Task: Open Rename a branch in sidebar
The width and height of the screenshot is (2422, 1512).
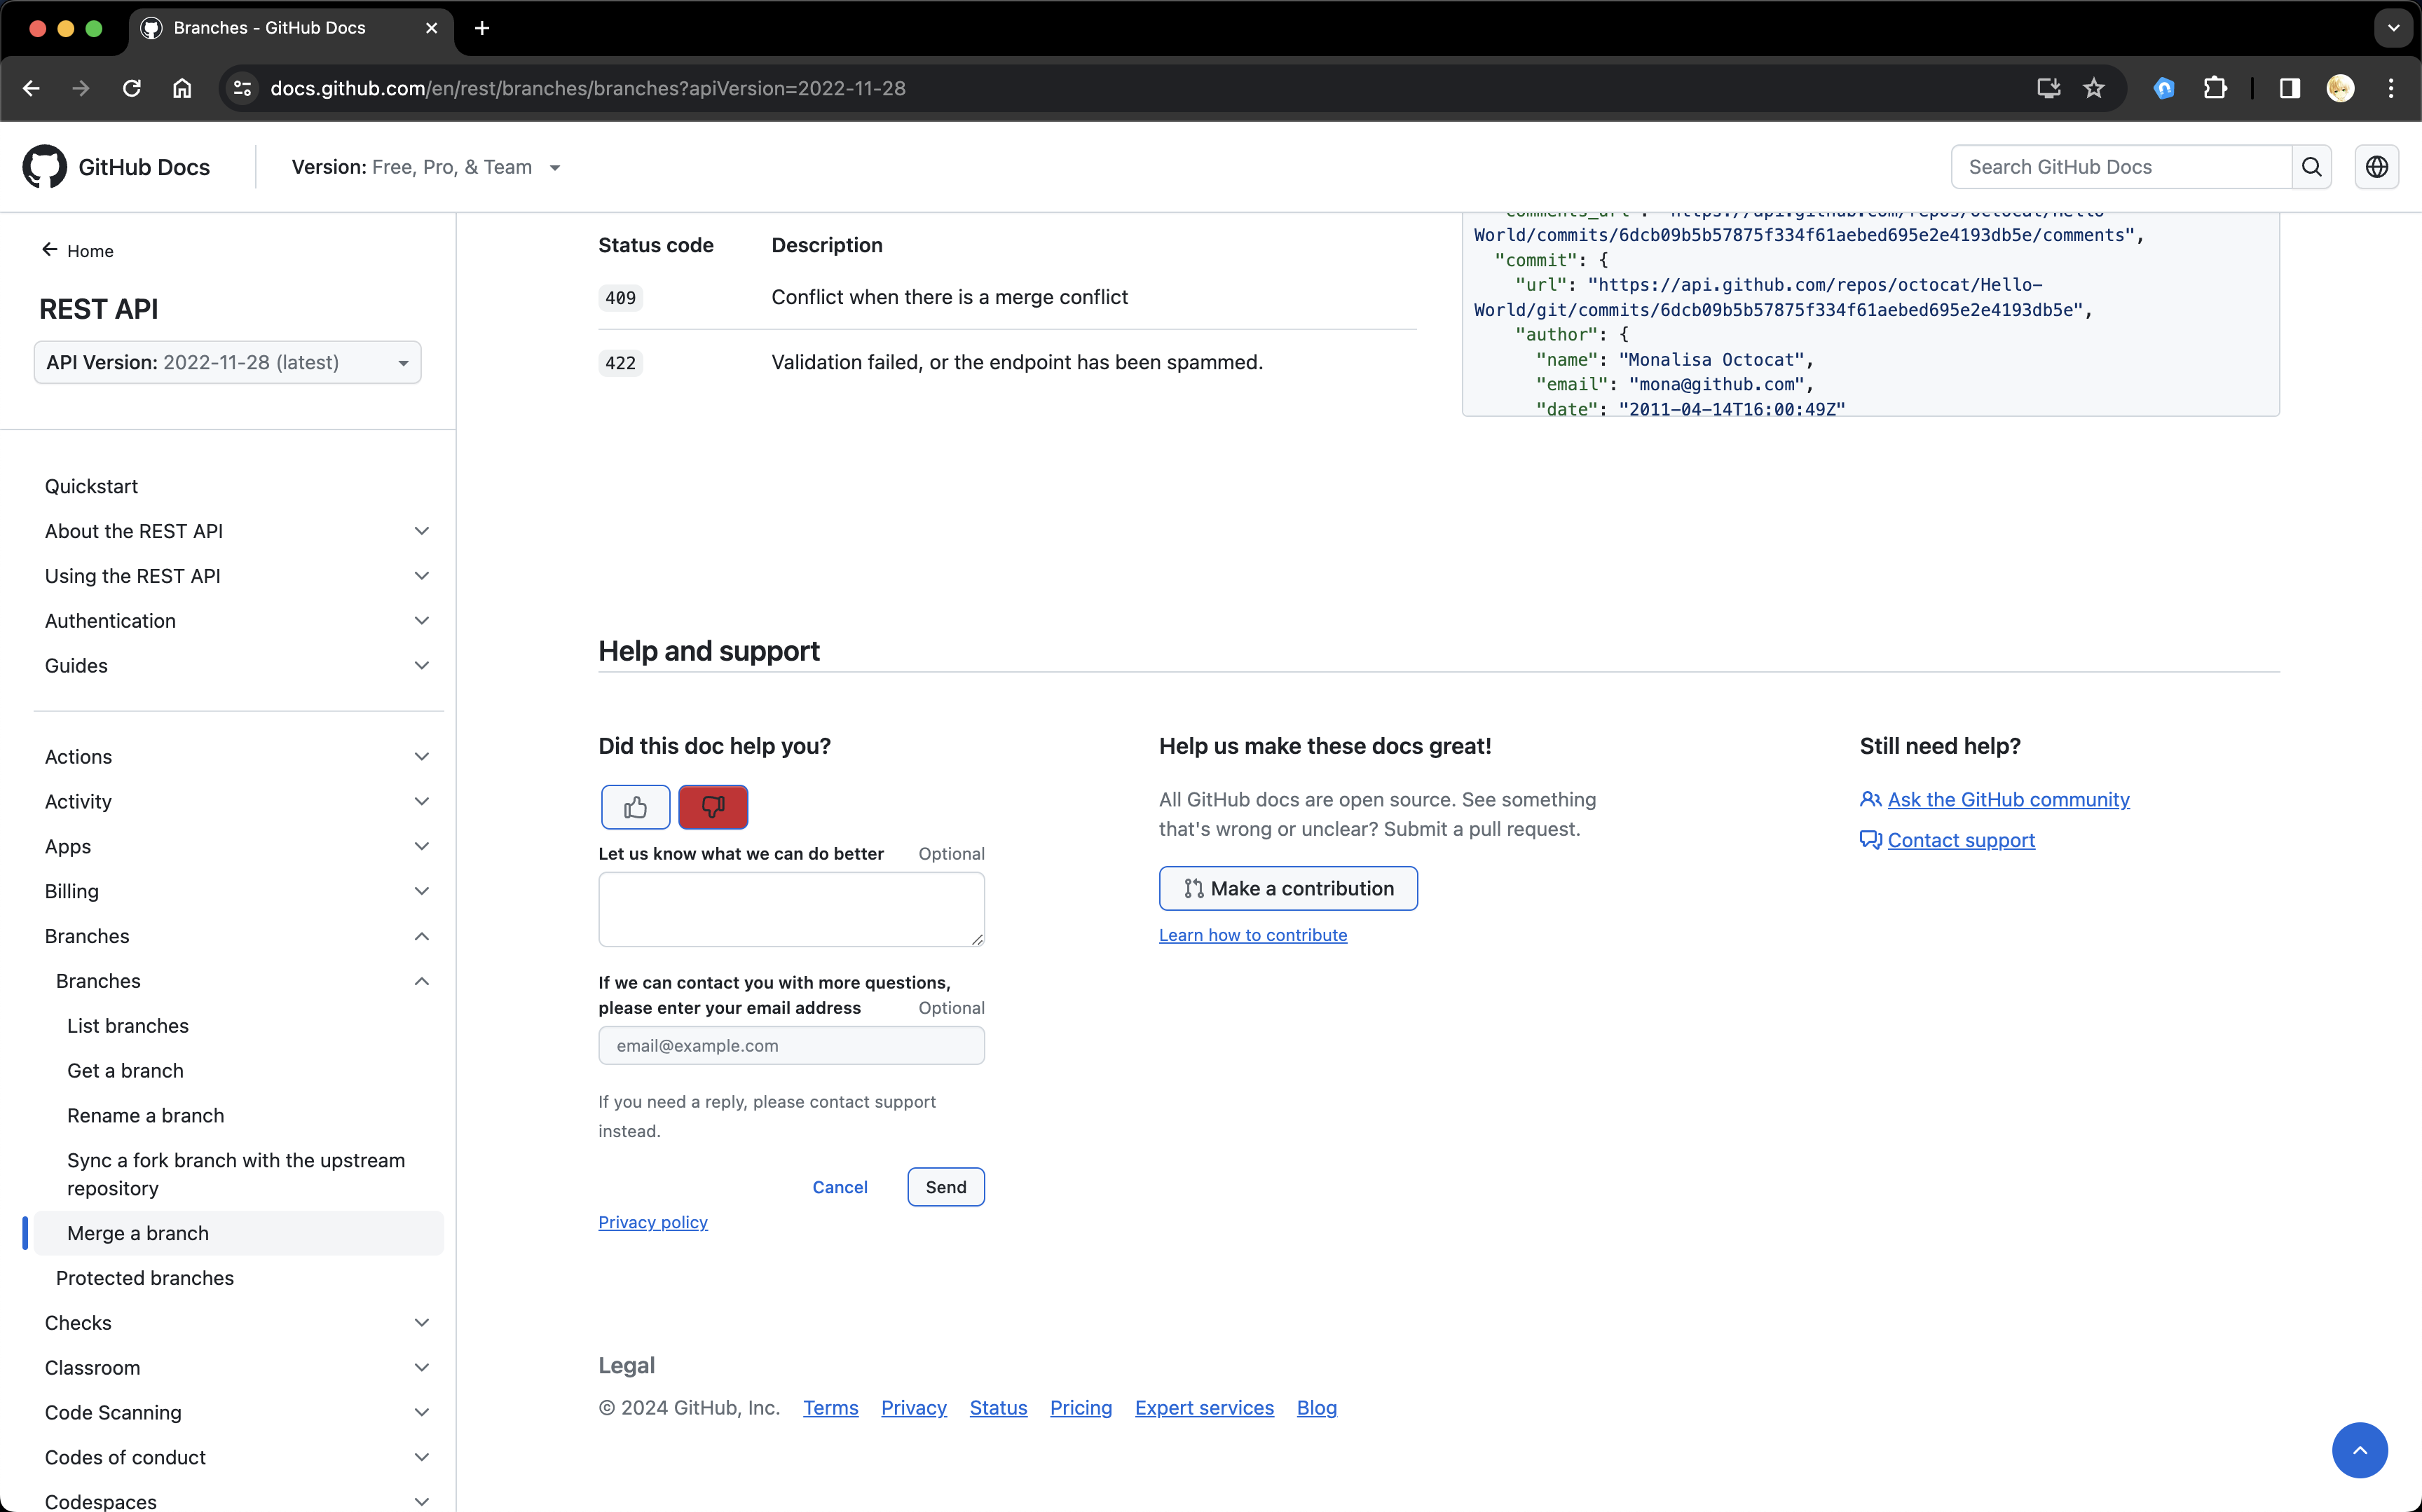Action: 145,1116
